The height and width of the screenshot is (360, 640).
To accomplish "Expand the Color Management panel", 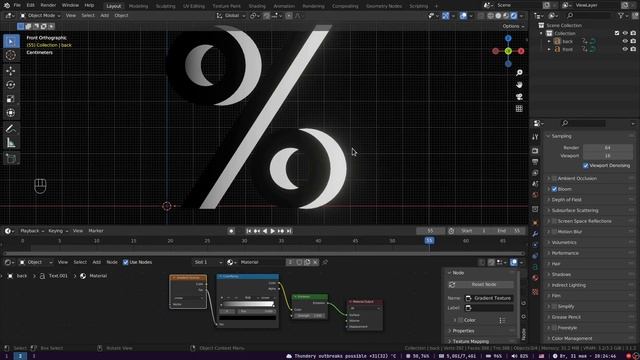I will 571,338.
